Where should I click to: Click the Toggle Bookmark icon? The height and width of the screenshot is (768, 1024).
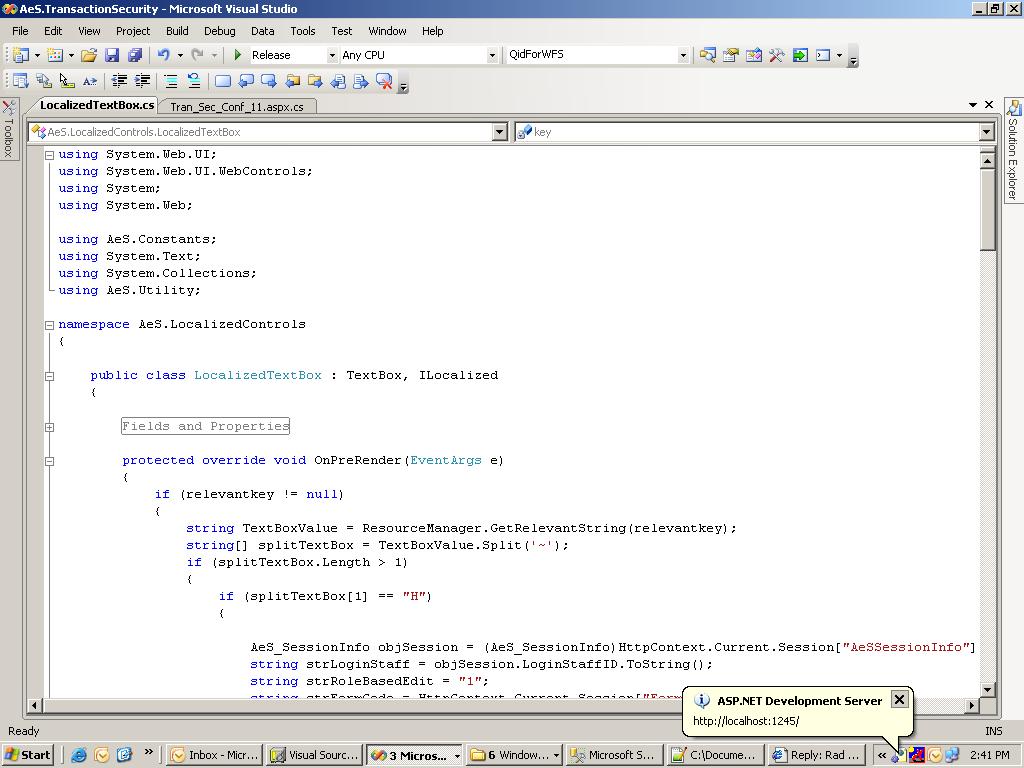point(223,81)
